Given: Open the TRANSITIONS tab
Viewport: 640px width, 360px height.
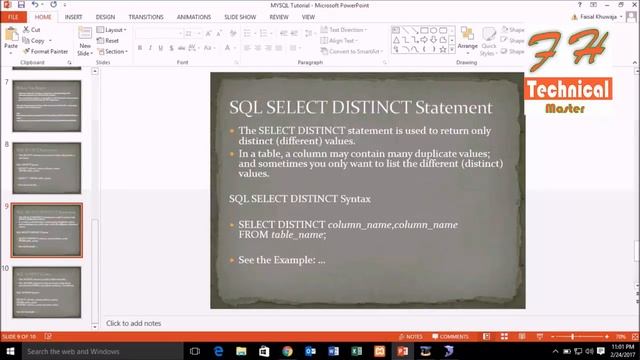Looking at the screenshot, I should click(x=146, y=17).
